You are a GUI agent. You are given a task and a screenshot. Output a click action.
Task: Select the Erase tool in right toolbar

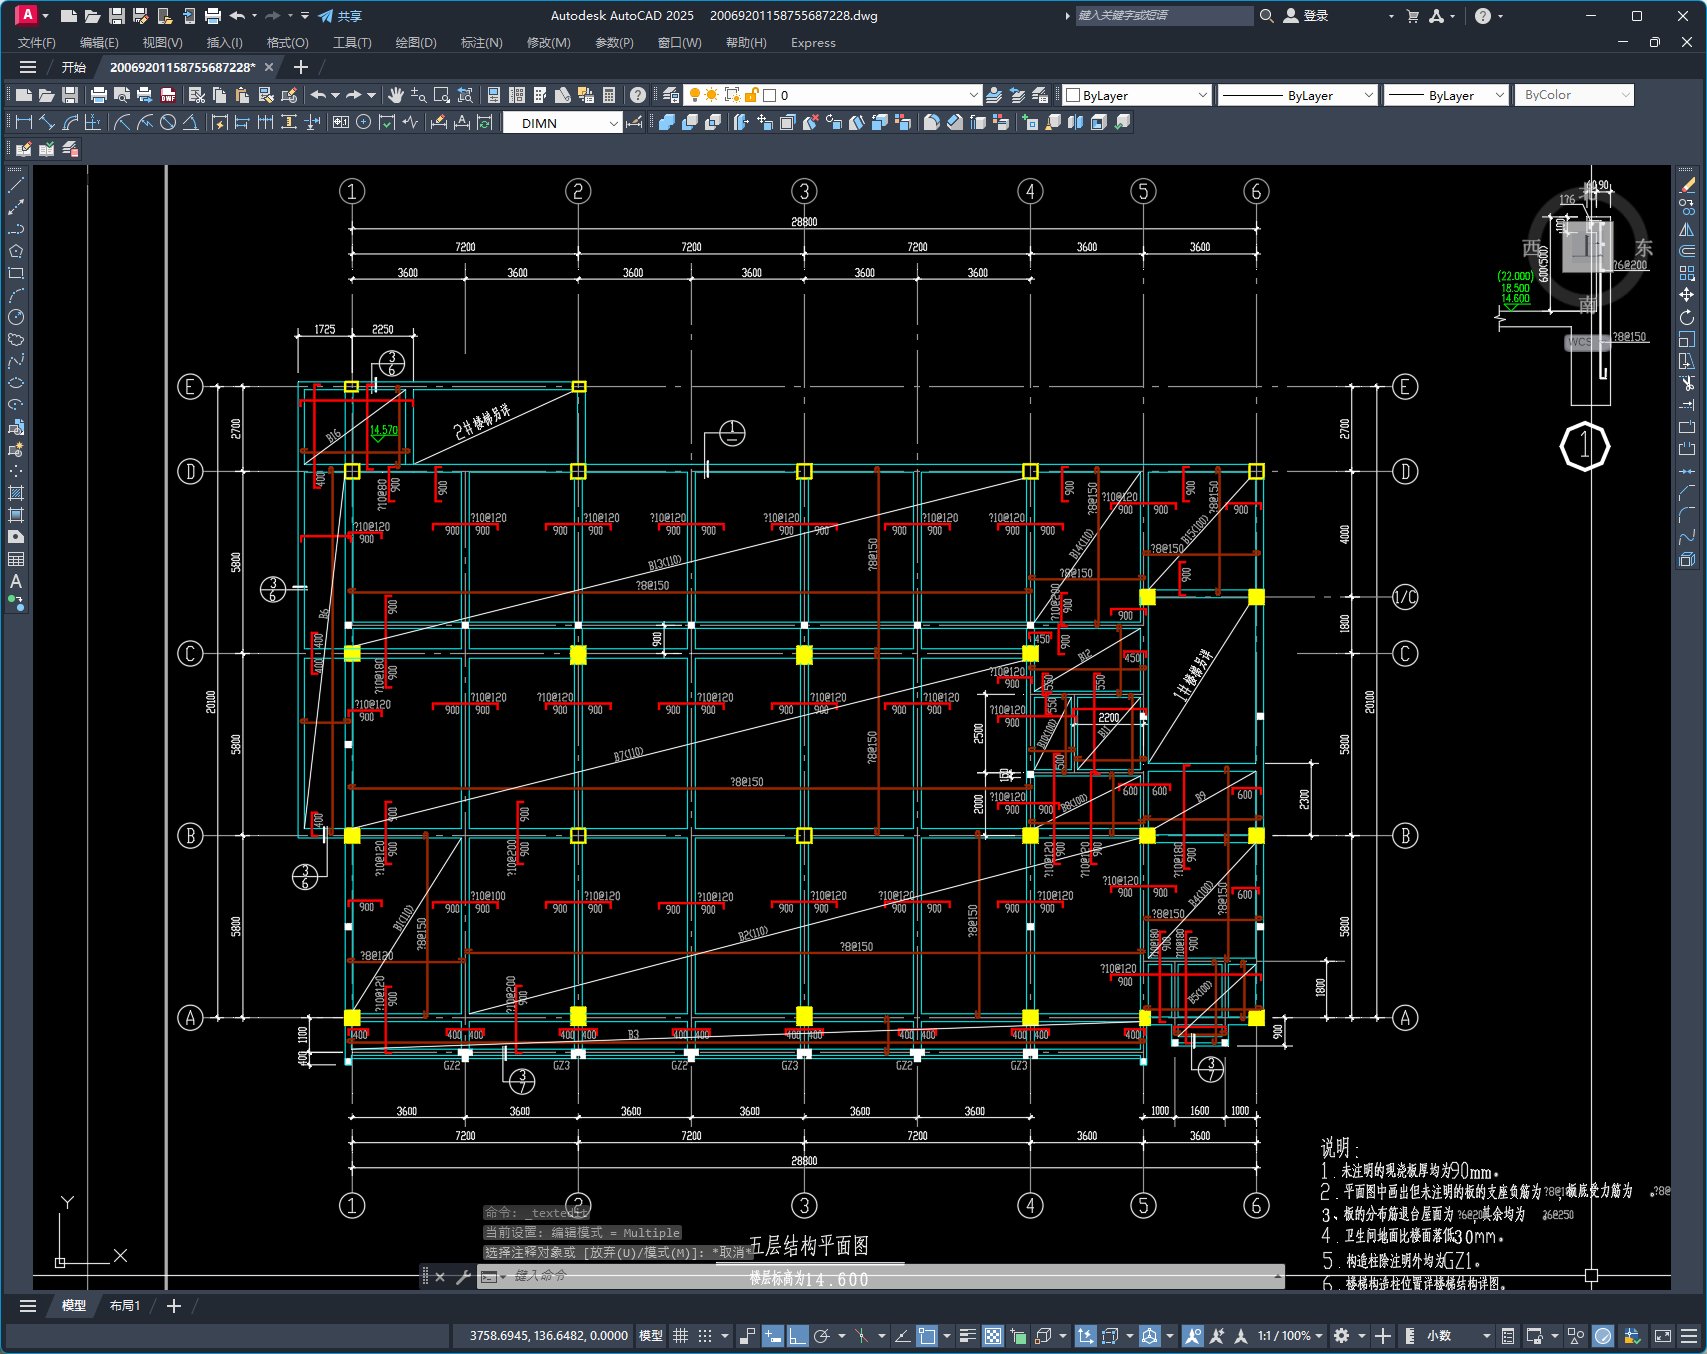[1687, 185]
